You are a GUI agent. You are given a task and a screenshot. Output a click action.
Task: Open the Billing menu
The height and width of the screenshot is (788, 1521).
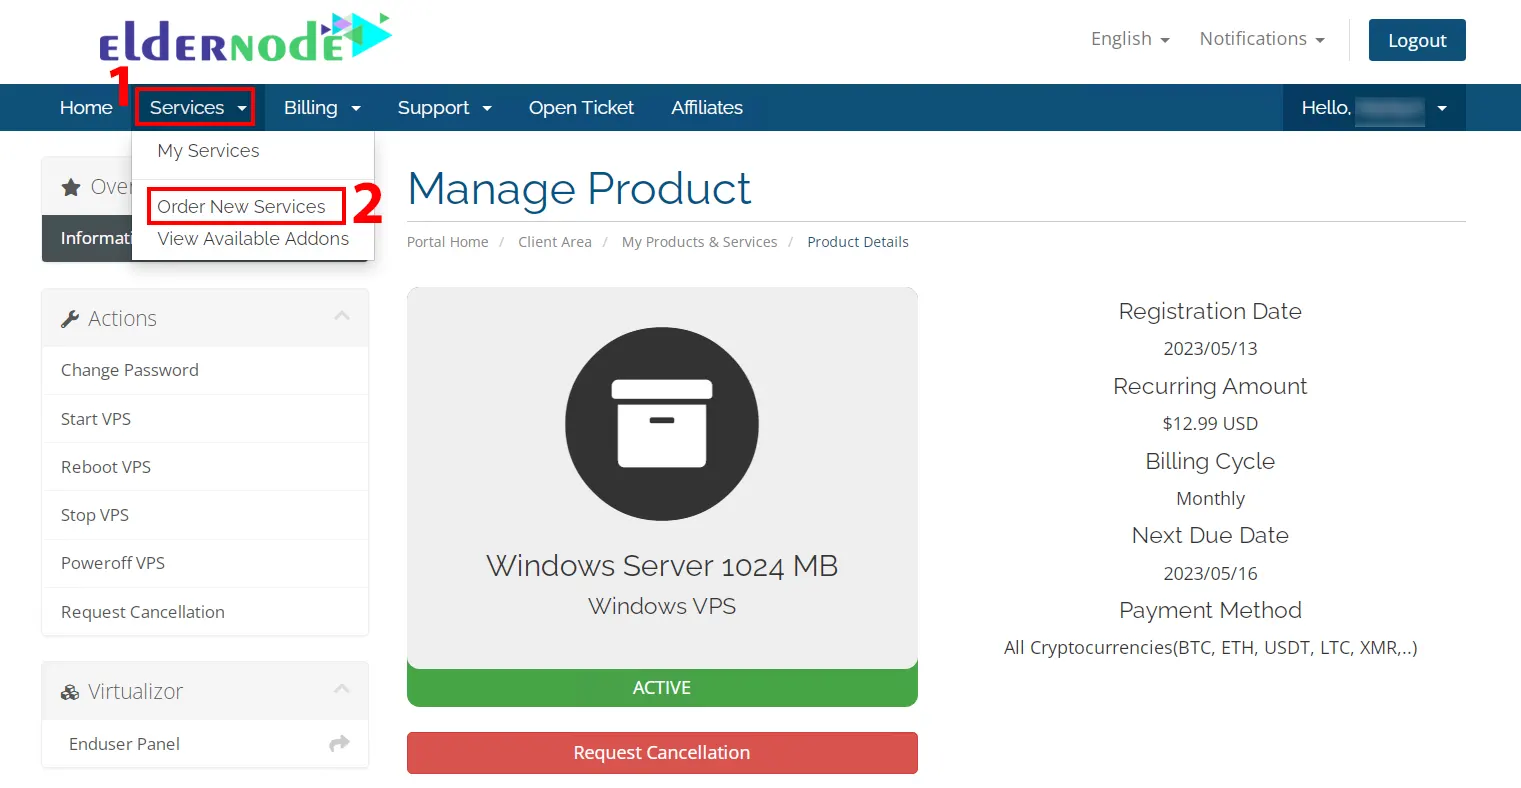coord(321,108)
